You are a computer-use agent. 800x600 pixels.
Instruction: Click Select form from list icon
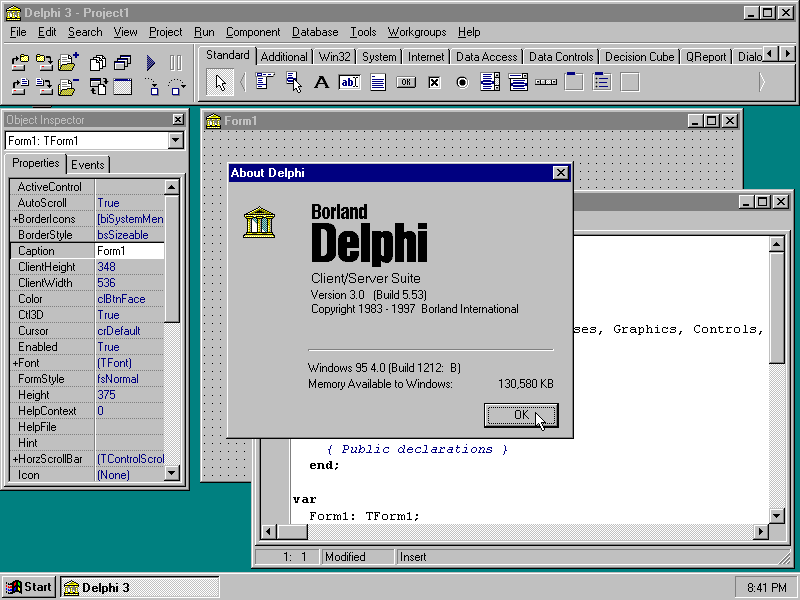tap(122, 62)
